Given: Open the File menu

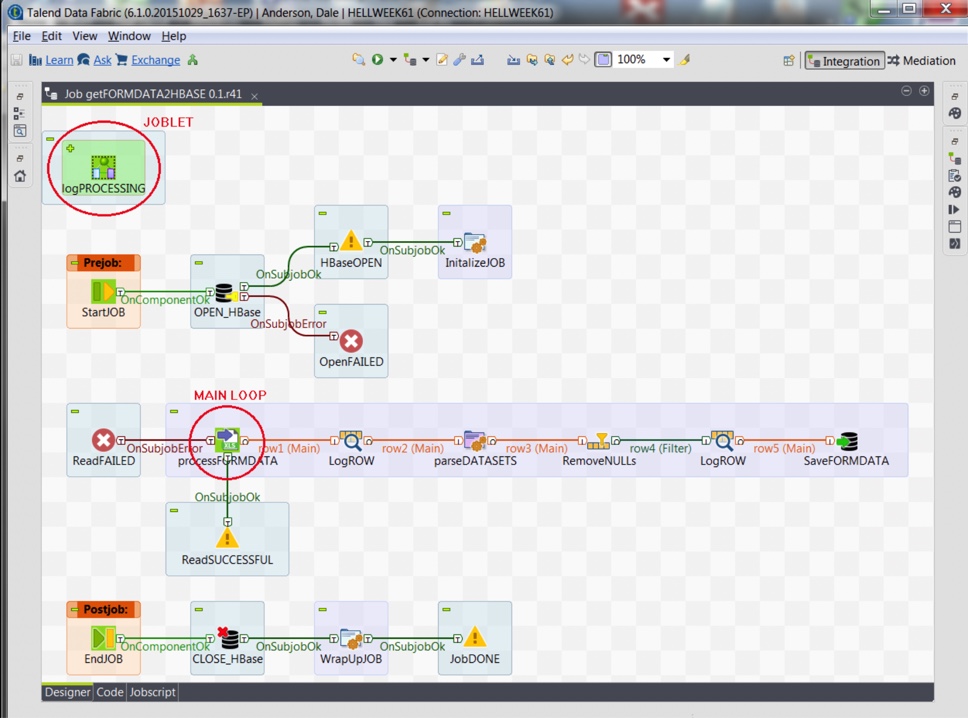Looking at the screenshot, I should pos(22,36).
